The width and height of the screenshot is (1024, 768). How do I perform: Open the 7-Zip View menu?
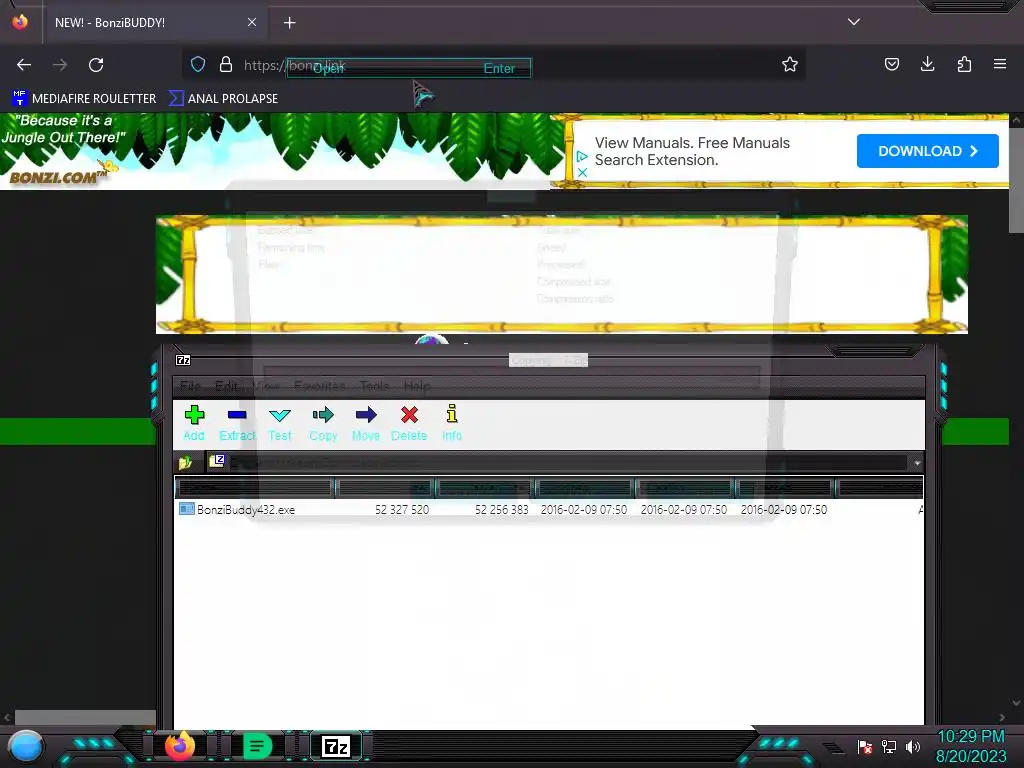(x=266, y=386)
